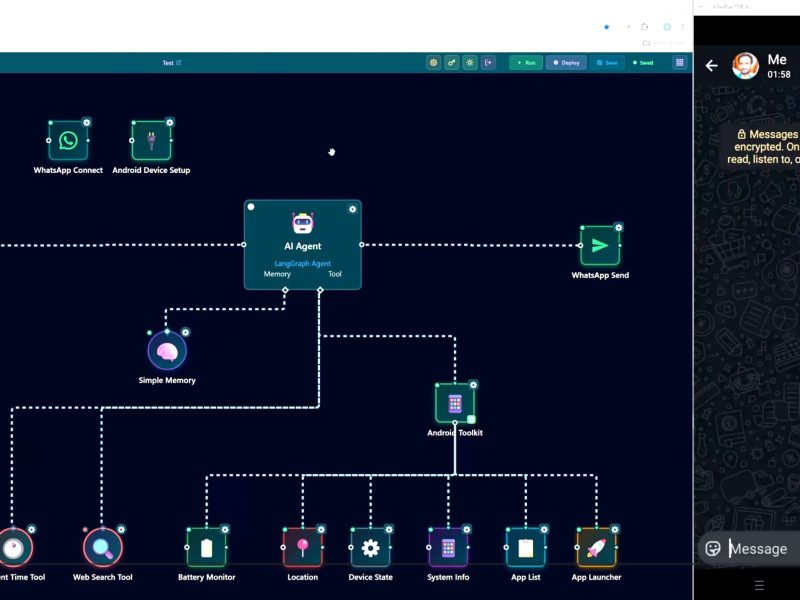The image size is (800, 600).
Task: Open the grid panel icon in toolbar
Action: [x=680, y=62]
